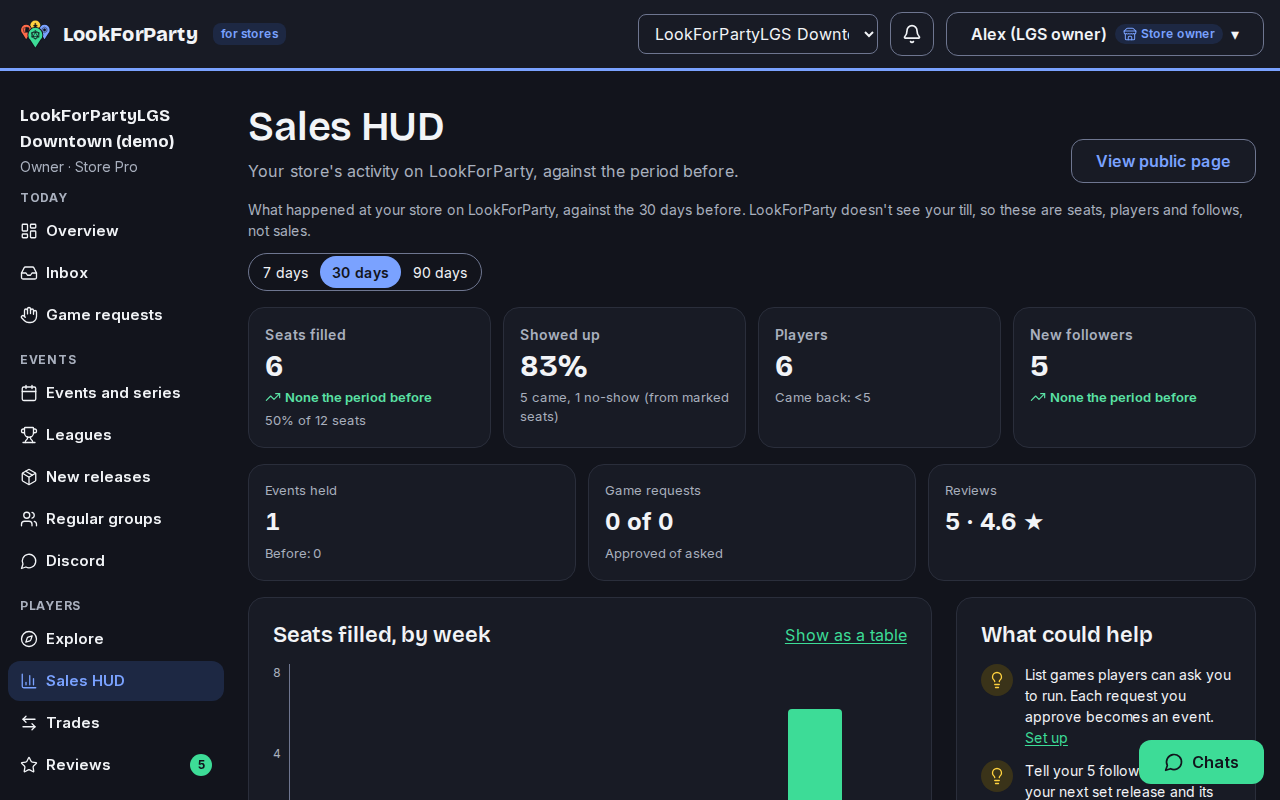The image size is (1280, 800).
Task: Select the 90 days period
Action: click(x=440, y=272)
